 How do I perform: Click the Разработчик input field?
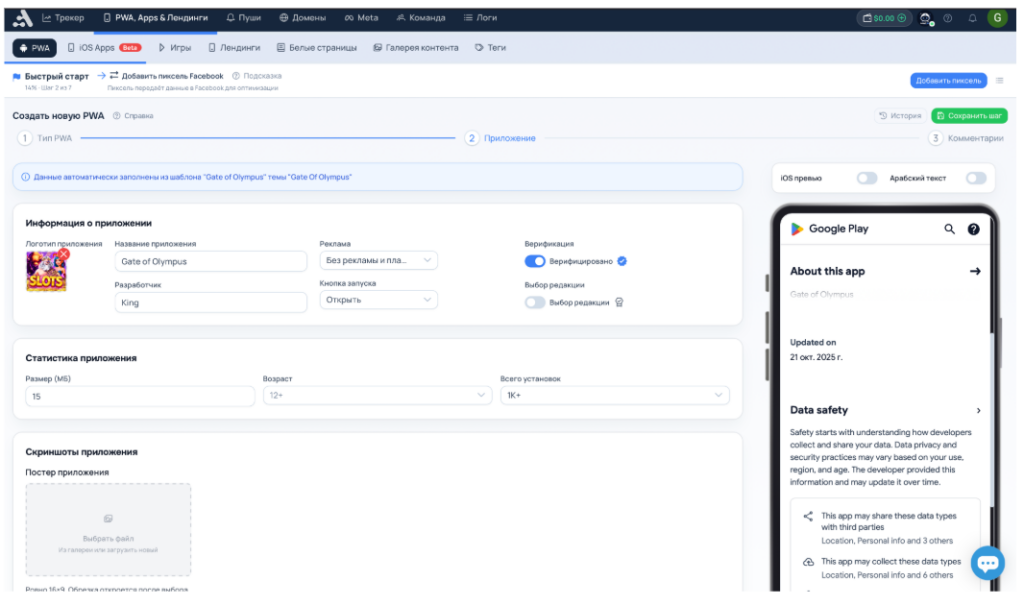pyautogui.click(x=210, y=302)
